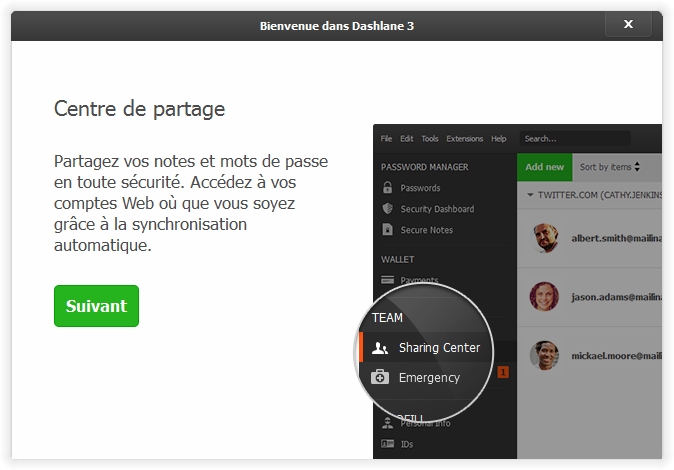This screenshot has width=674, height=470.
Task: Click the Security Dashboard shield icon
Action: click(x=387, y=209)
